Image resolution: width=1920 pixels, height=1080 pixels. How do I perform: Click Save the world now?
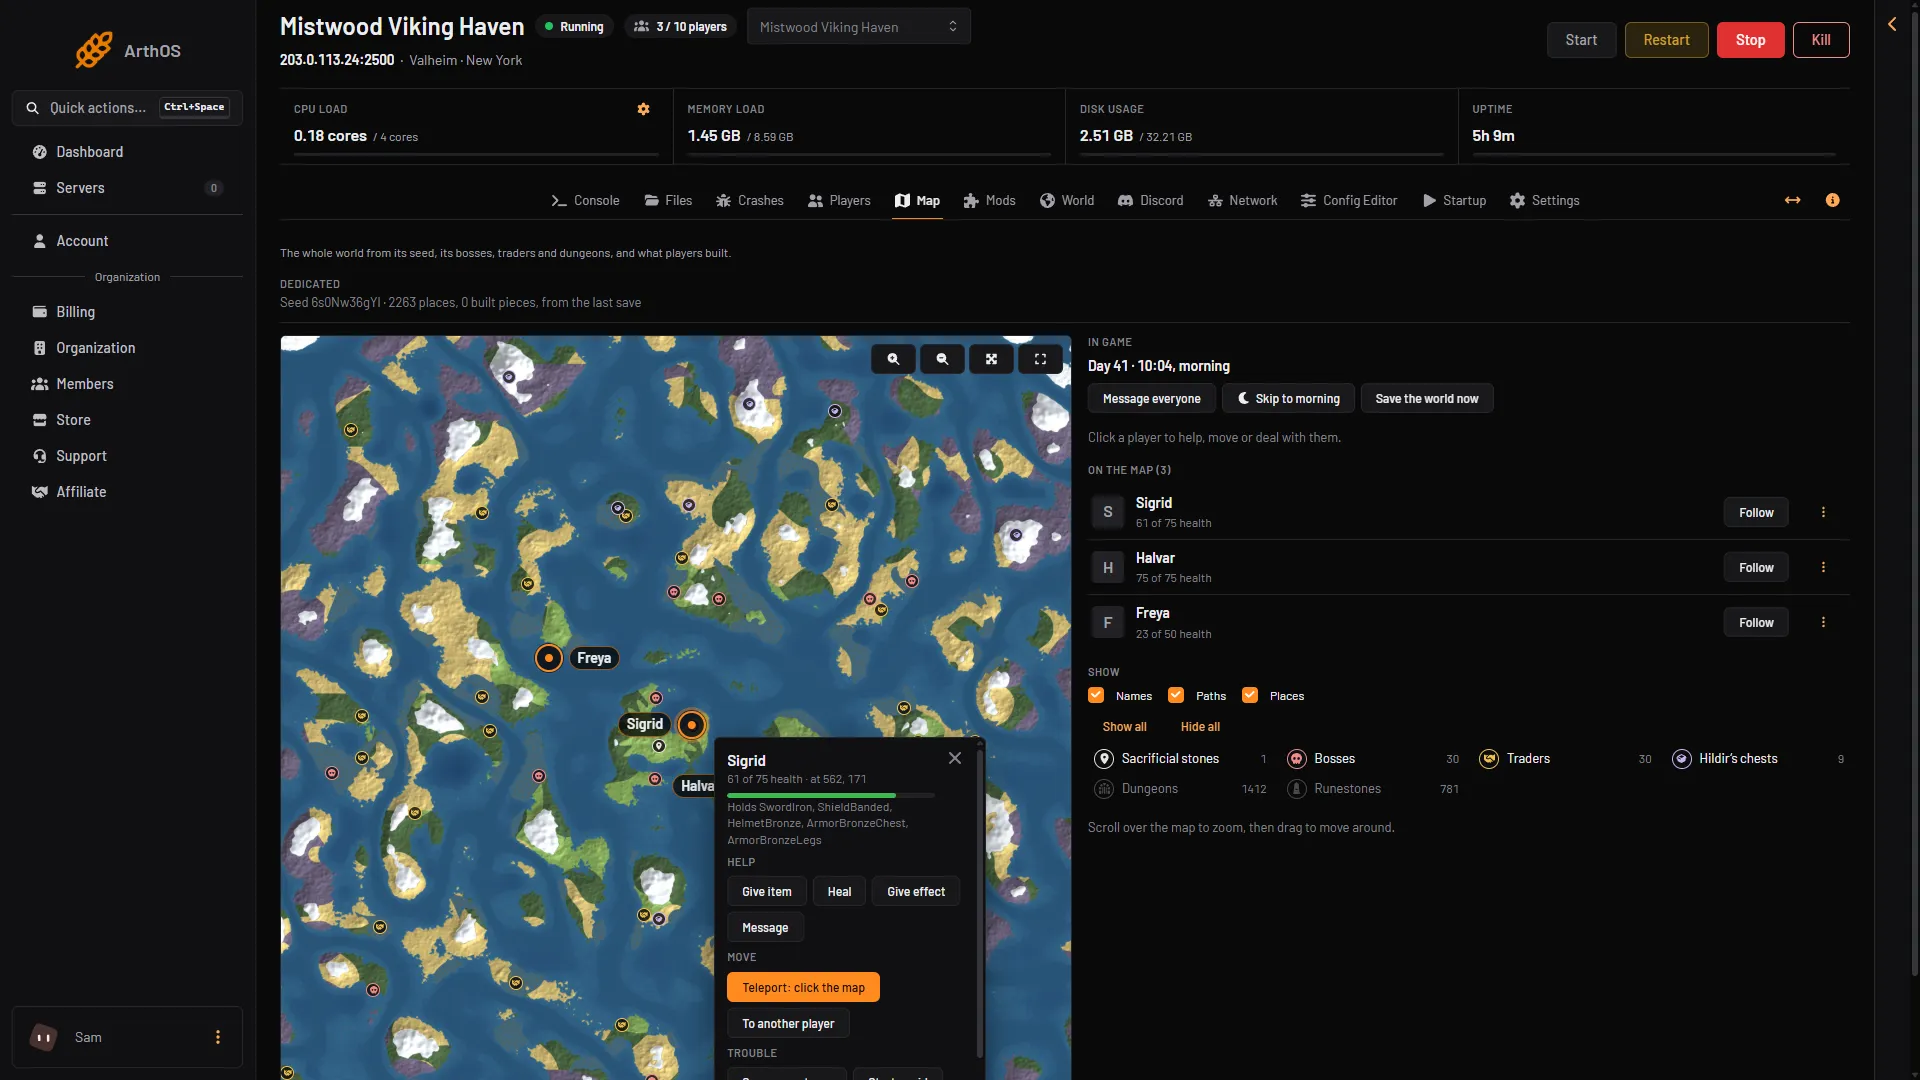click(1426, 398)
